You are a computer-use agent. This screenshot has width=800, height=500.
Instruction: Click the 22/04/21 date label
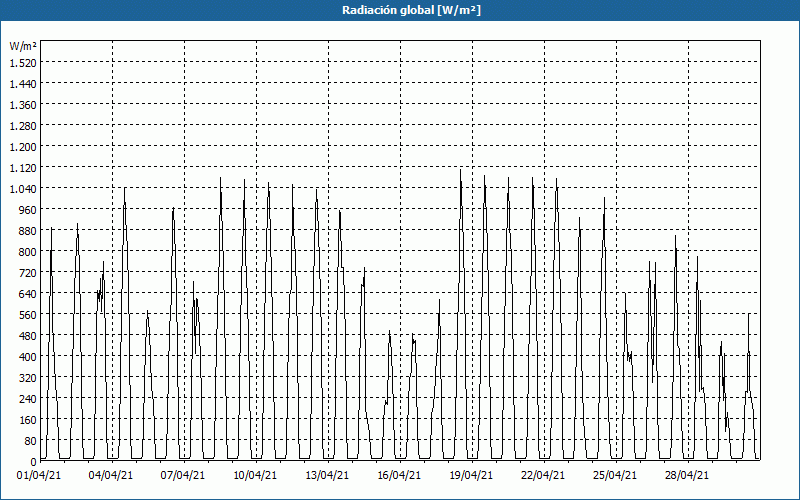(x=543, y=476)
